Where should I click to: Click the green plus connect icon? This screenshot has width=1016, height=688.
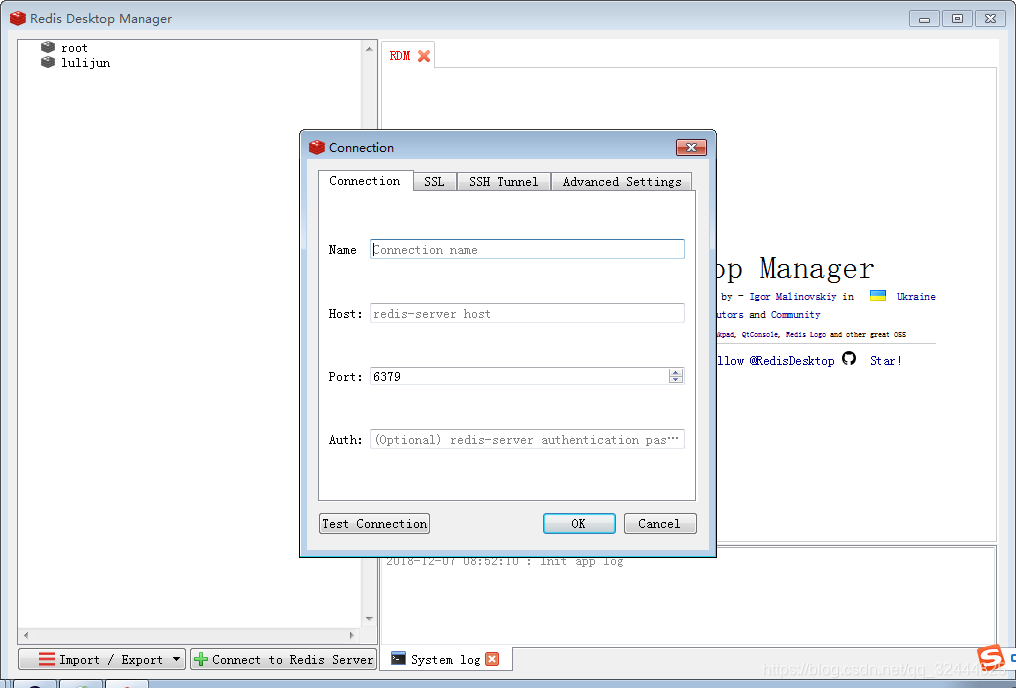point(201,659)
